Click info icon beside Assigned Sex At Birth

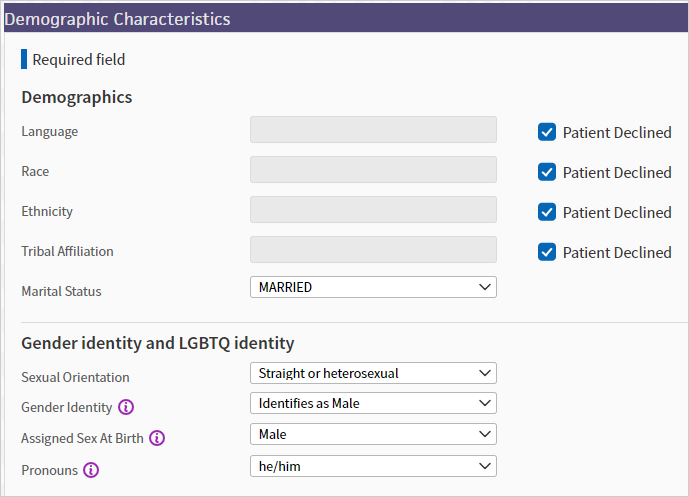pos(157,438)
